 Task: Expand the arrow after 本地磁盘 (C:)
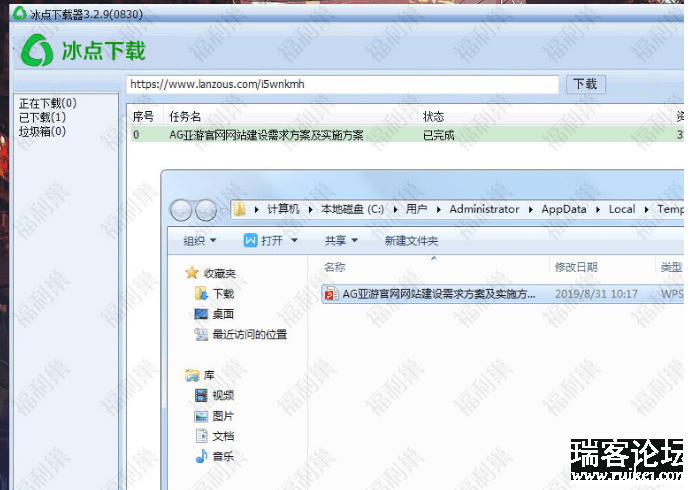click(x=395, y=210)
